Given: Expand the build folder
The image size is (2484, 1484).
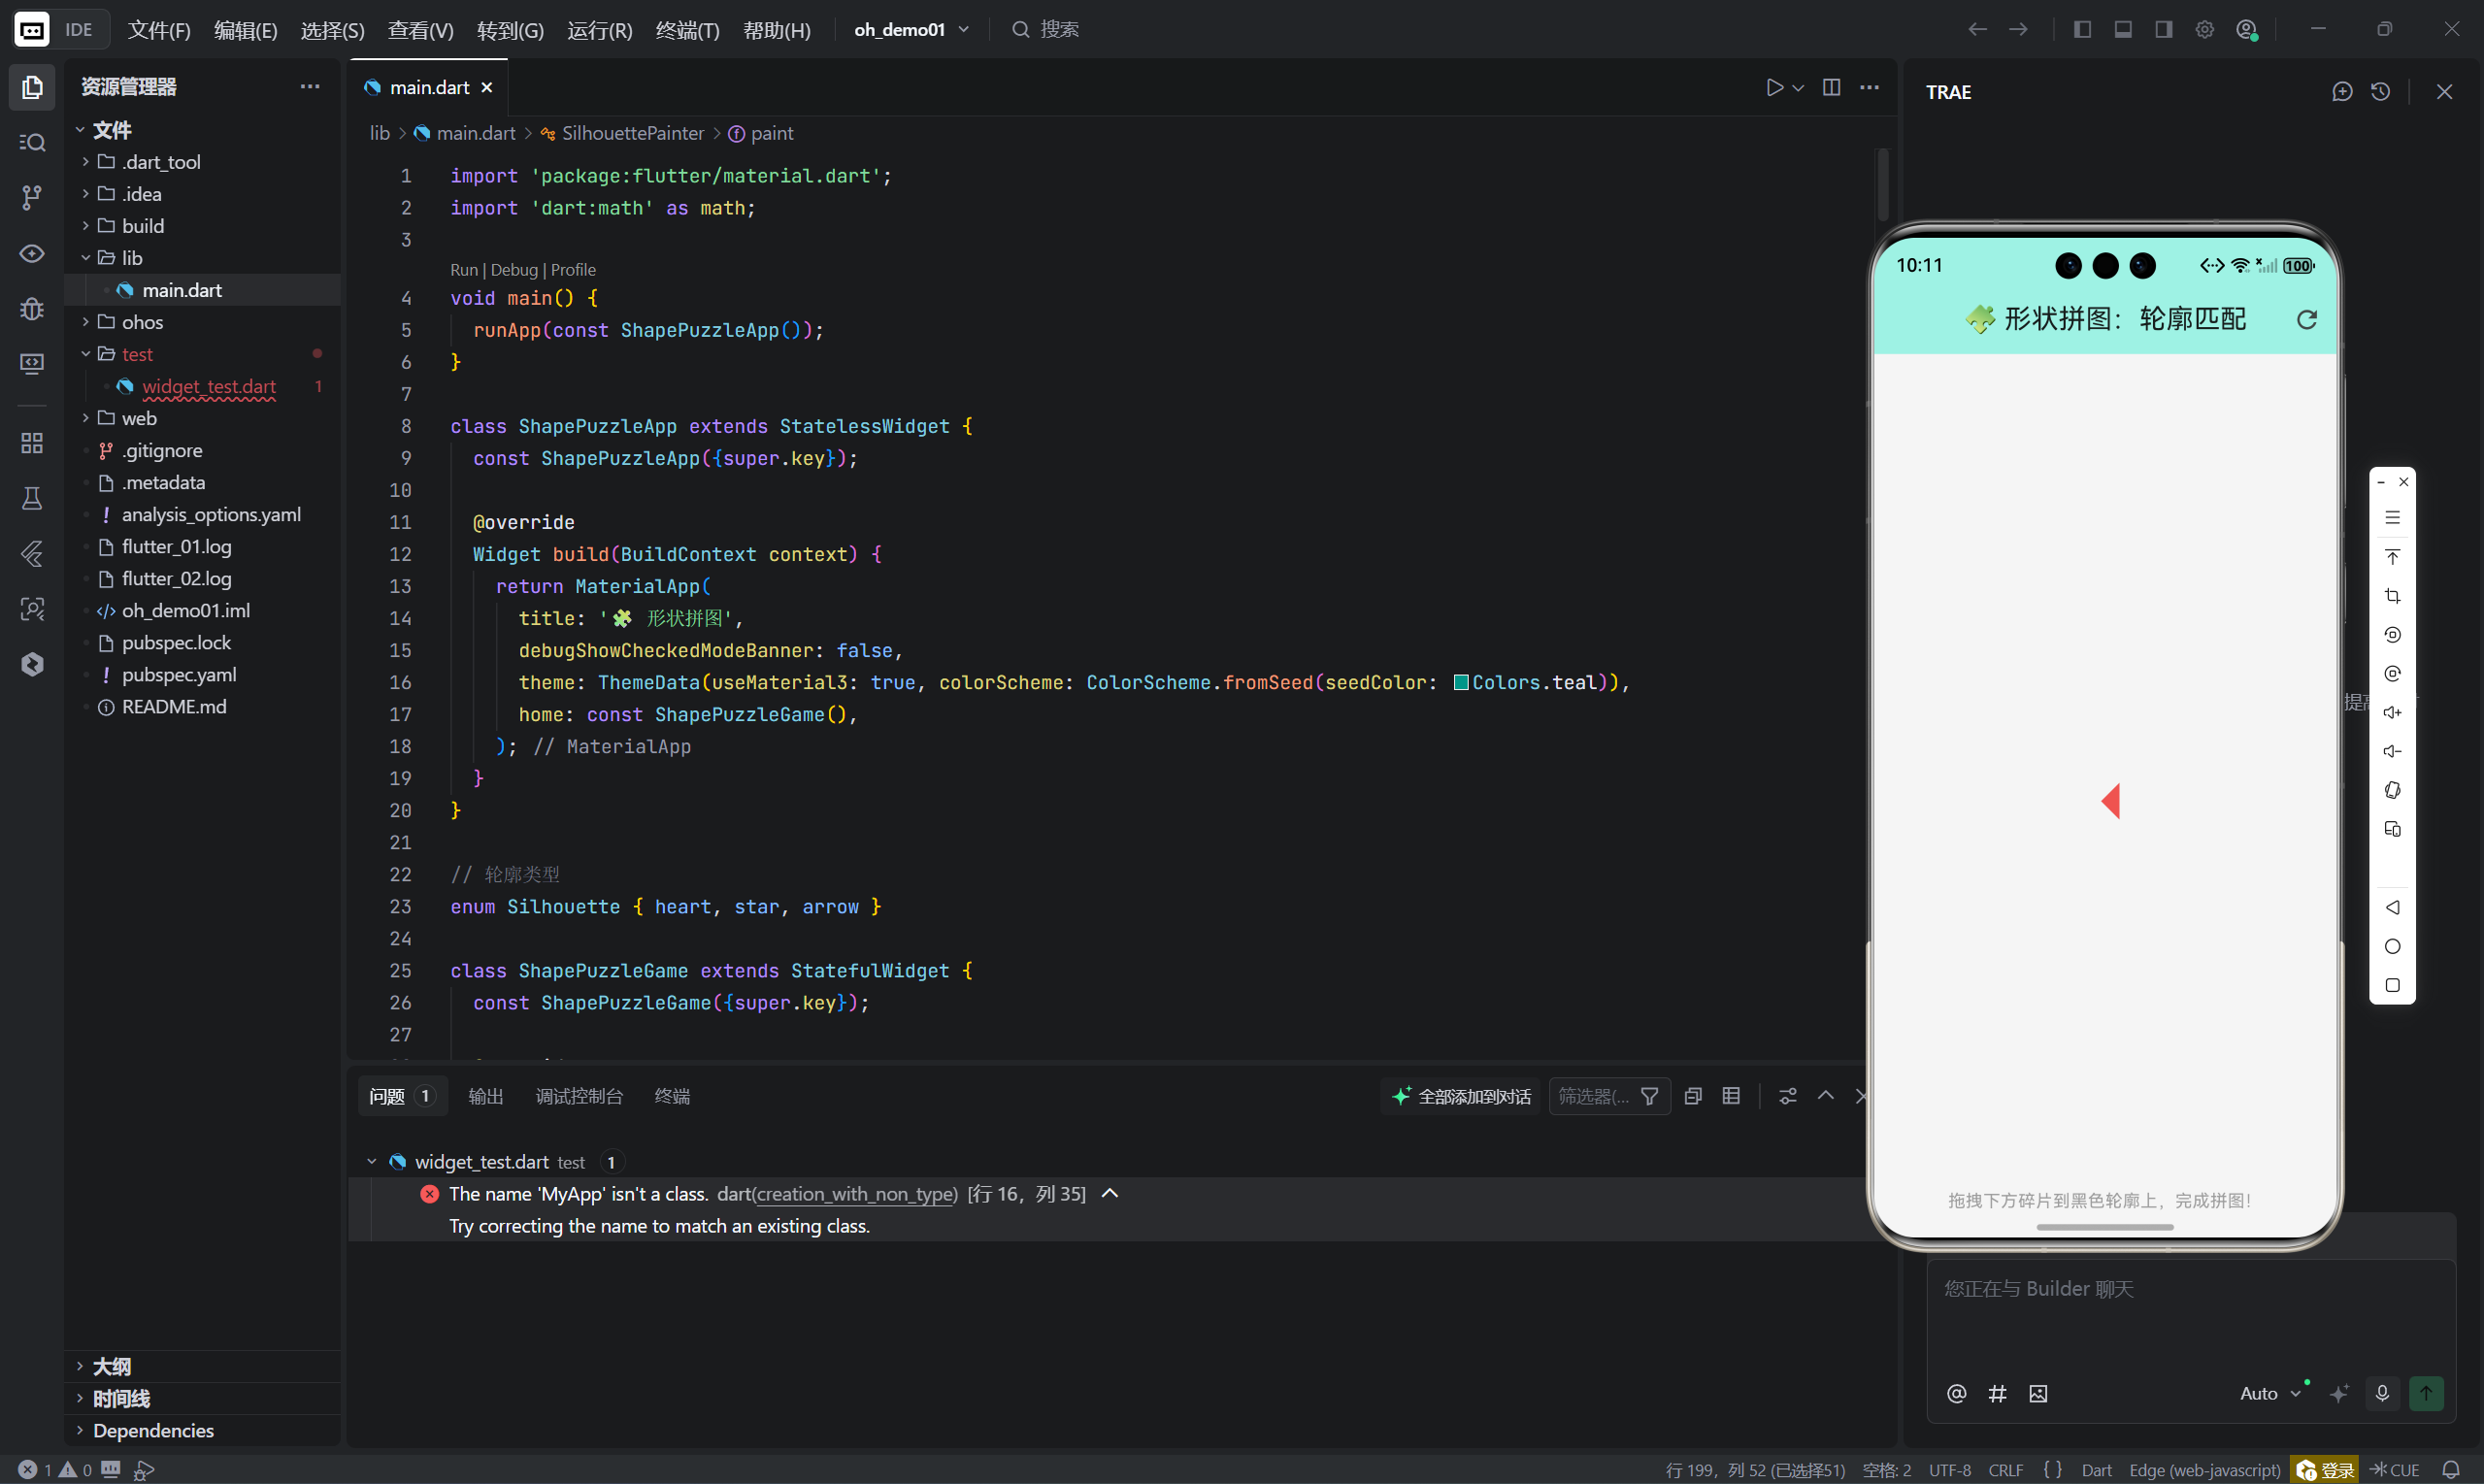Looking at the screenshot, I should tap(143, 226).
